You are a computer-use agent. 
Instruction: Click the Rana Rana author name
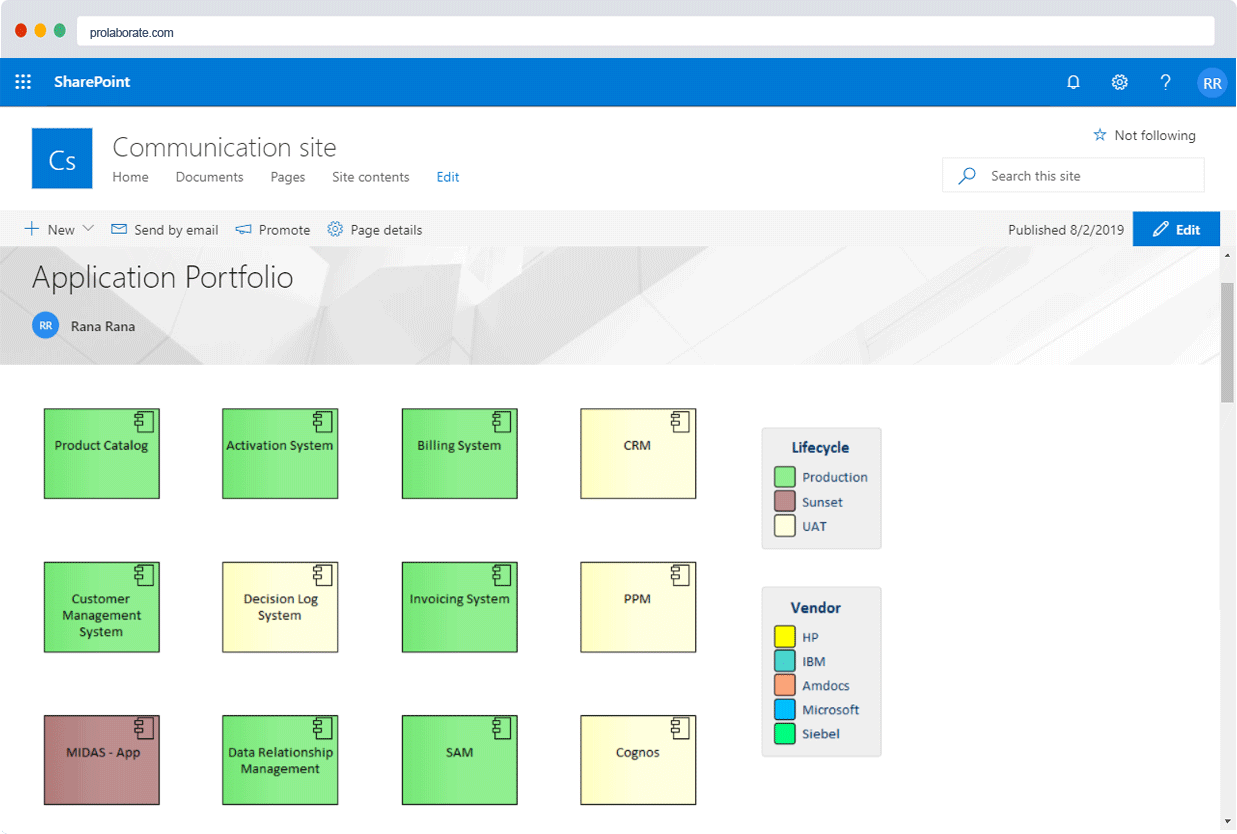(103, 326)
